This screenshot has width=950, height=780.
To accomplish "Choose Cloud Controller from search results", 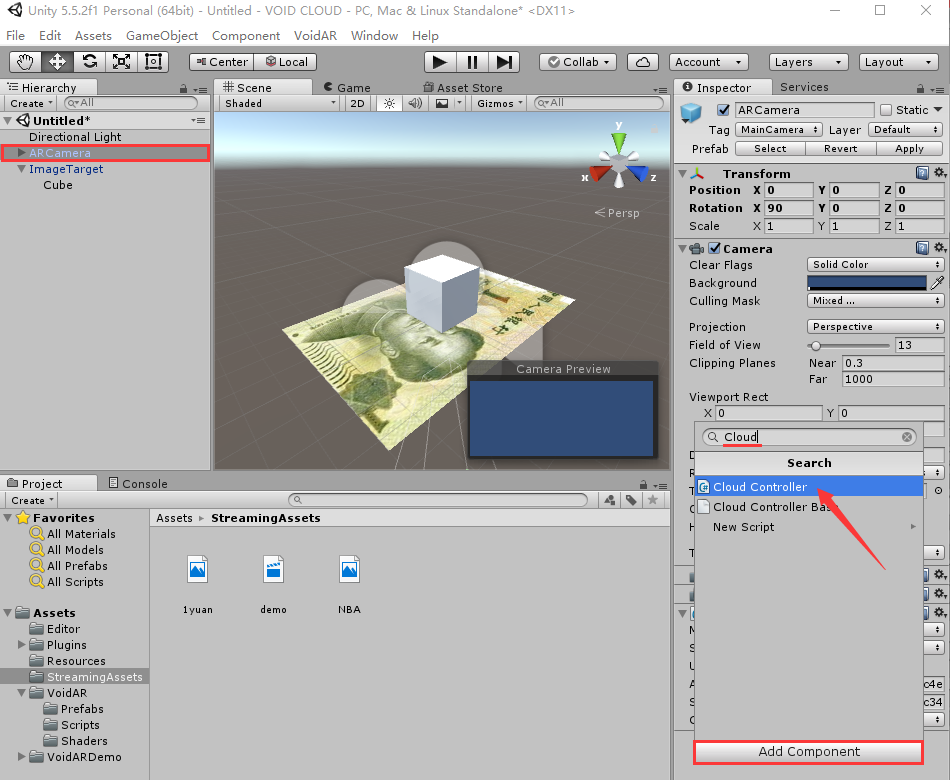I will (x=809, y=487).
